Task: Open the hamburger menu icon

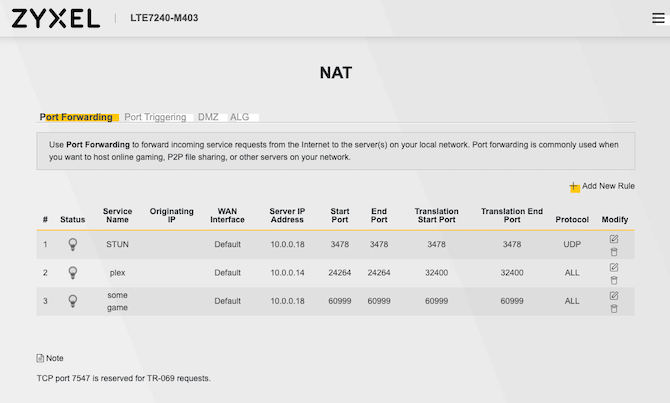Action: click(658, 18)
